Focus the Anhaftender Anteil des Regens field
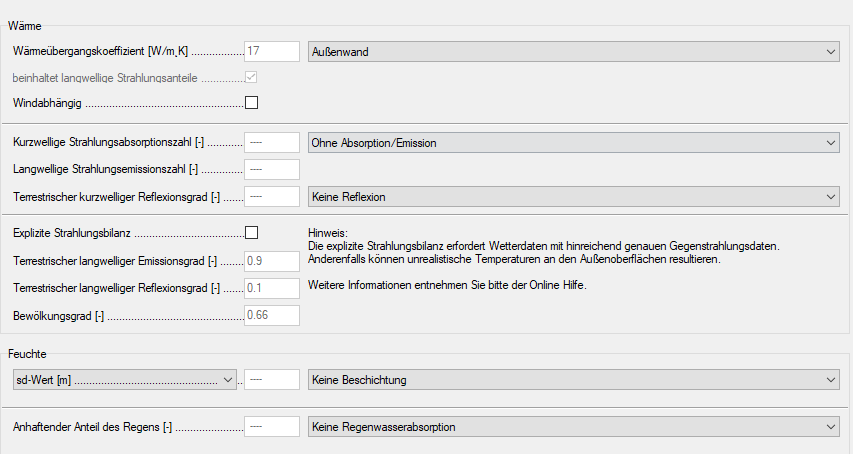853x454 pixels. 272,427
